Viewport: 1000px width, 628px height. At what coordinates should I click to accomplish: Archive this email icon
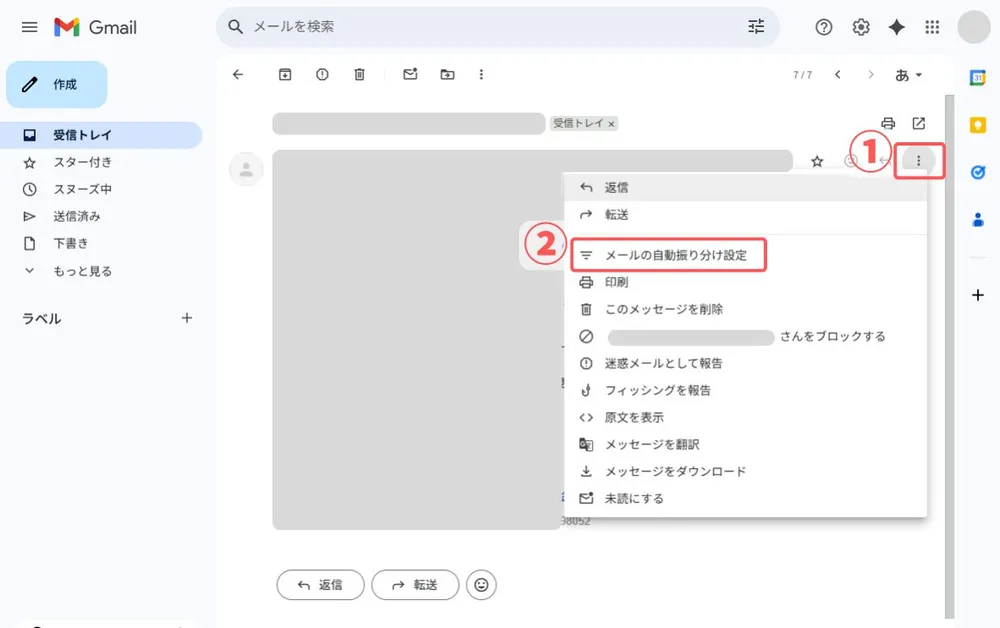[284, 75]
